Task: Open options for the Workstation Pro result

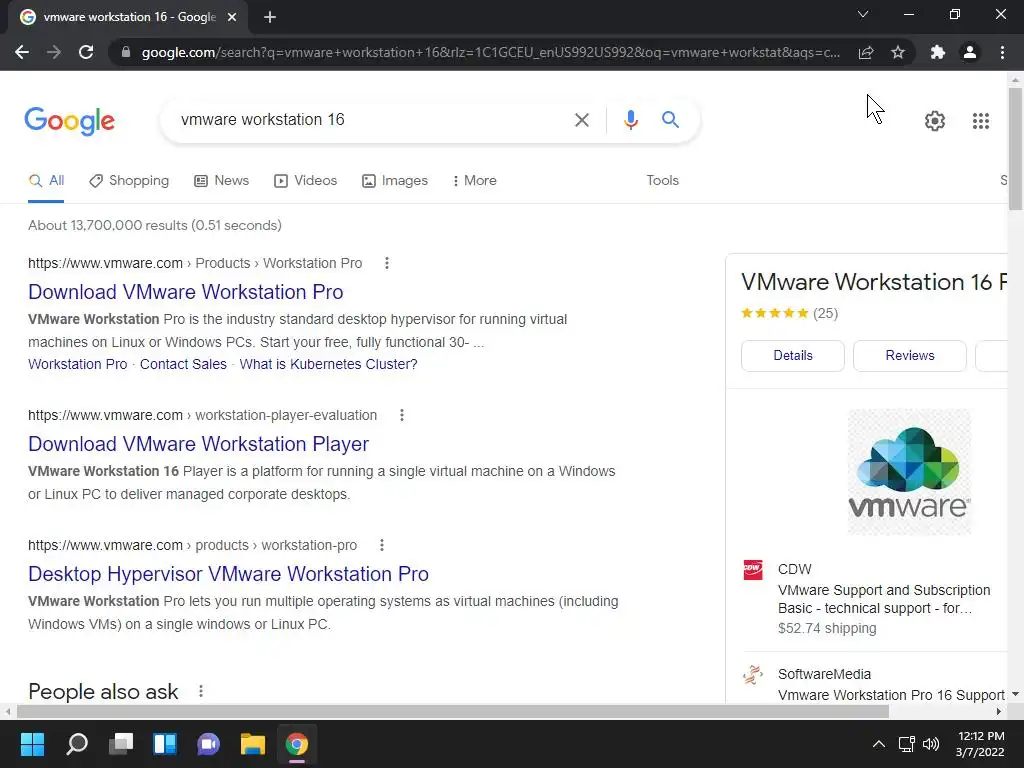Action: click(x=387, y=263)
